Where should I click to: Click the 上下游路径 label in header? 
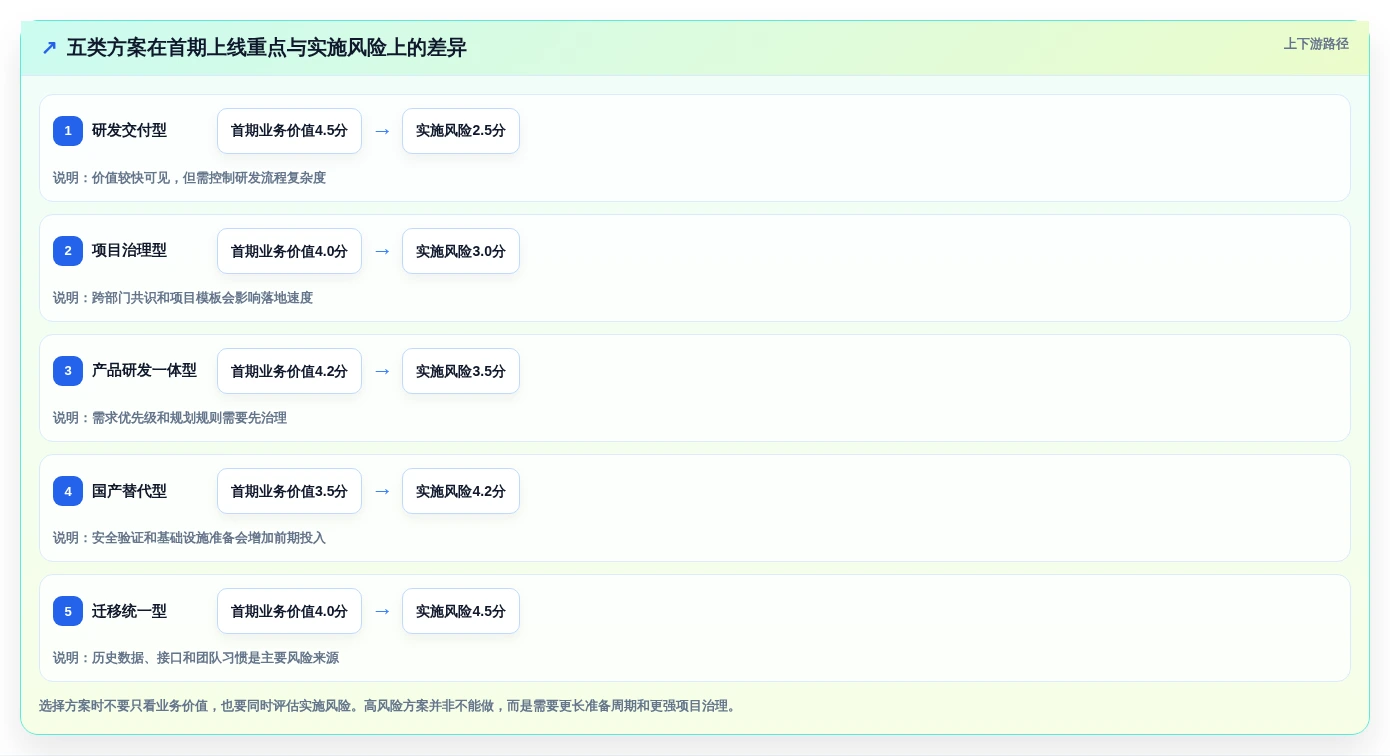[1316, 44]
